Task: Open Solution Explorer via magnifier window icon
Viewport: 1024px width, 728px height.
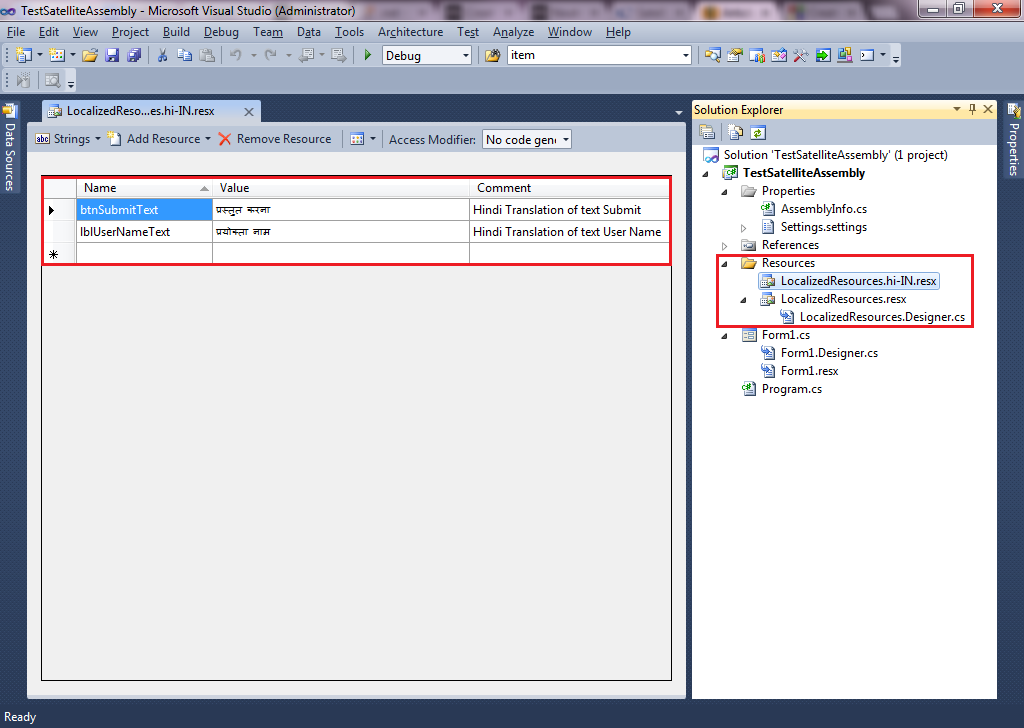Action: (712, 55)
